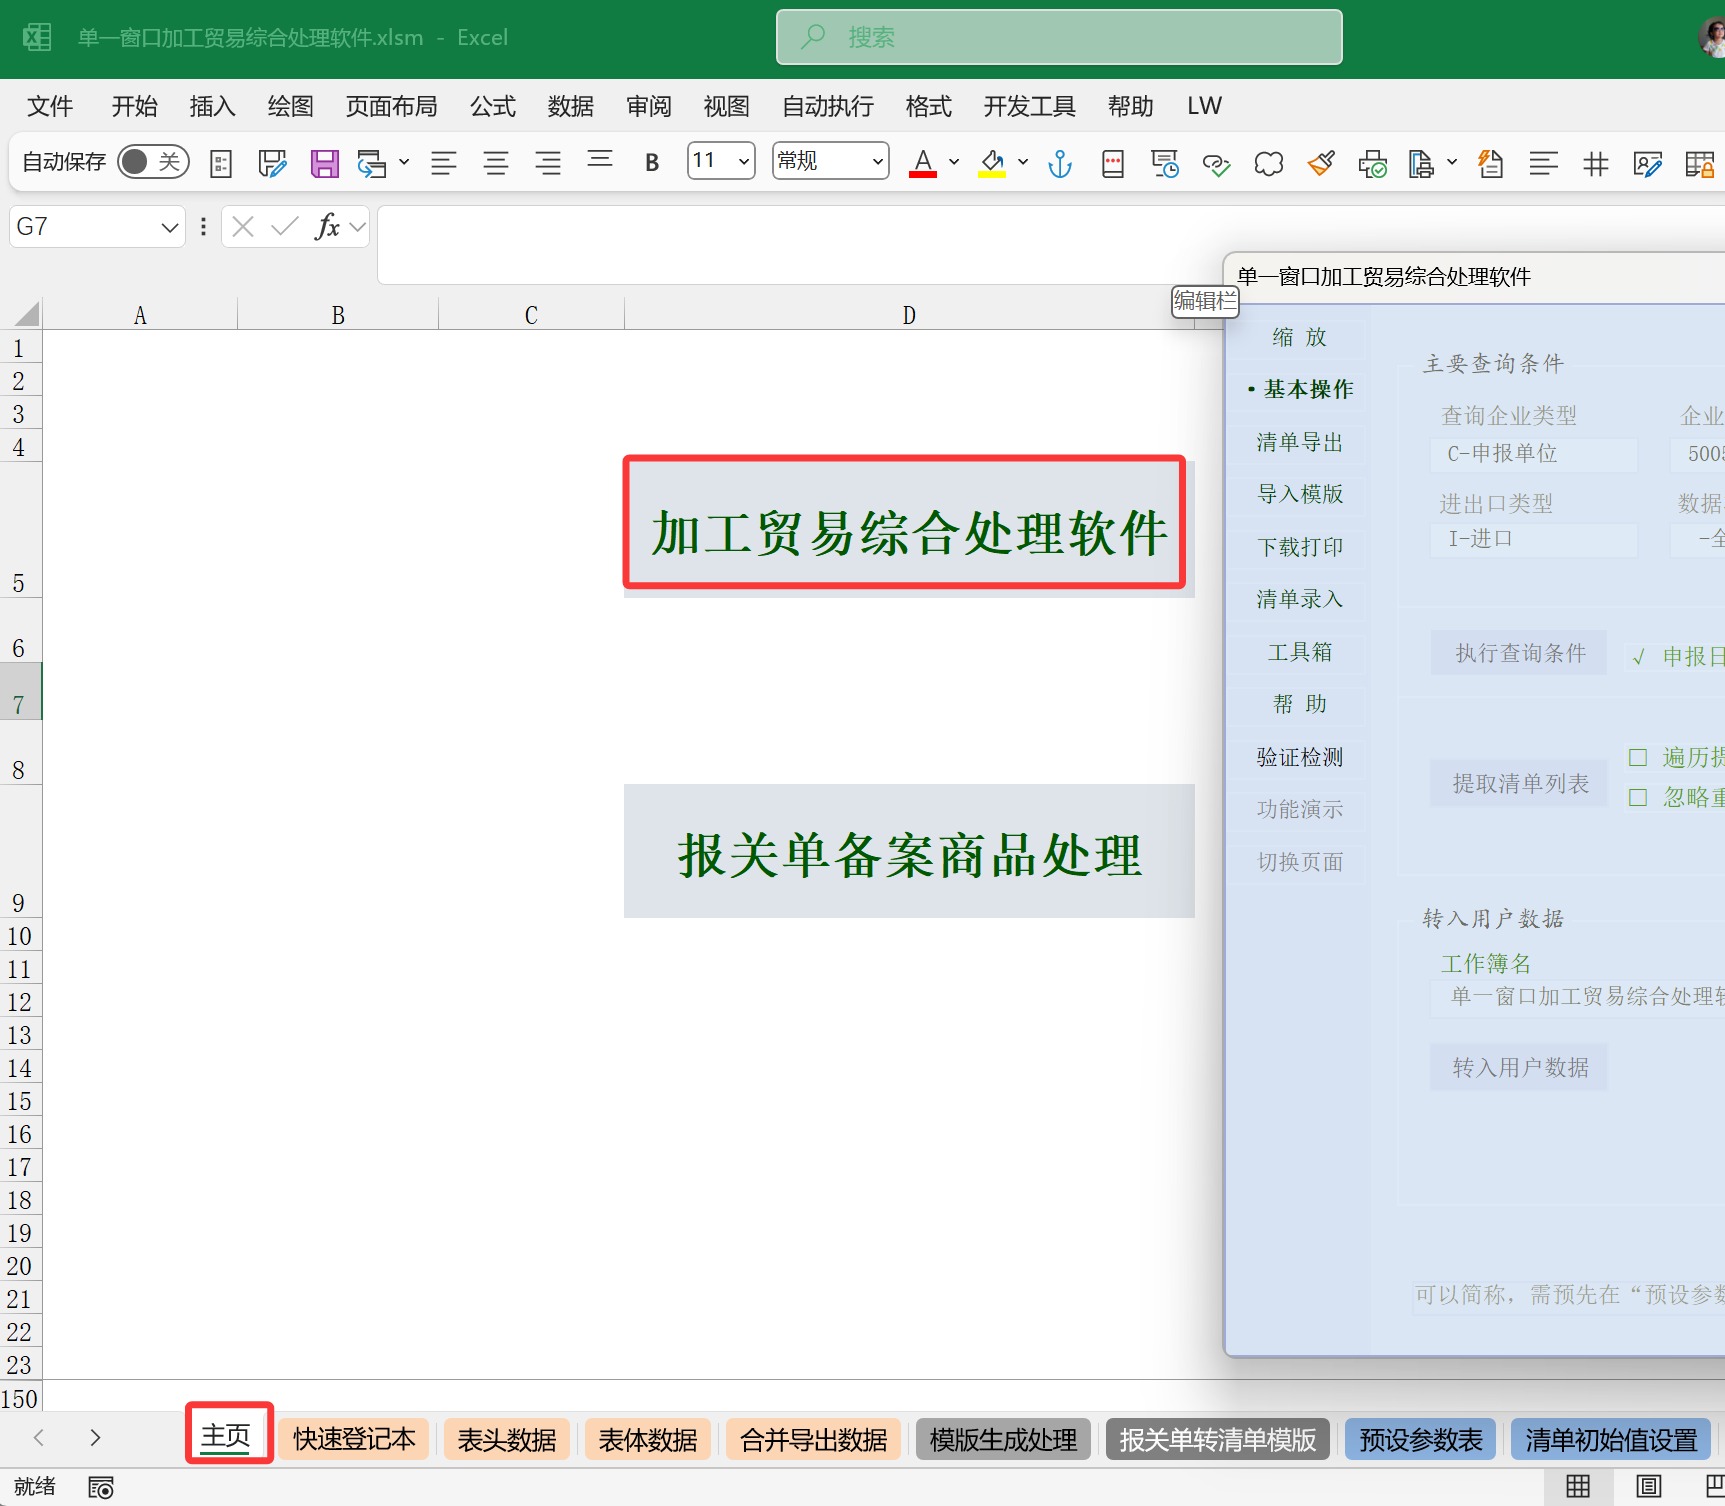Image resolution: width=1725 pixels, height=1506 pixels.
Task: Click the purple Save floppy icon
Action: 324,163
